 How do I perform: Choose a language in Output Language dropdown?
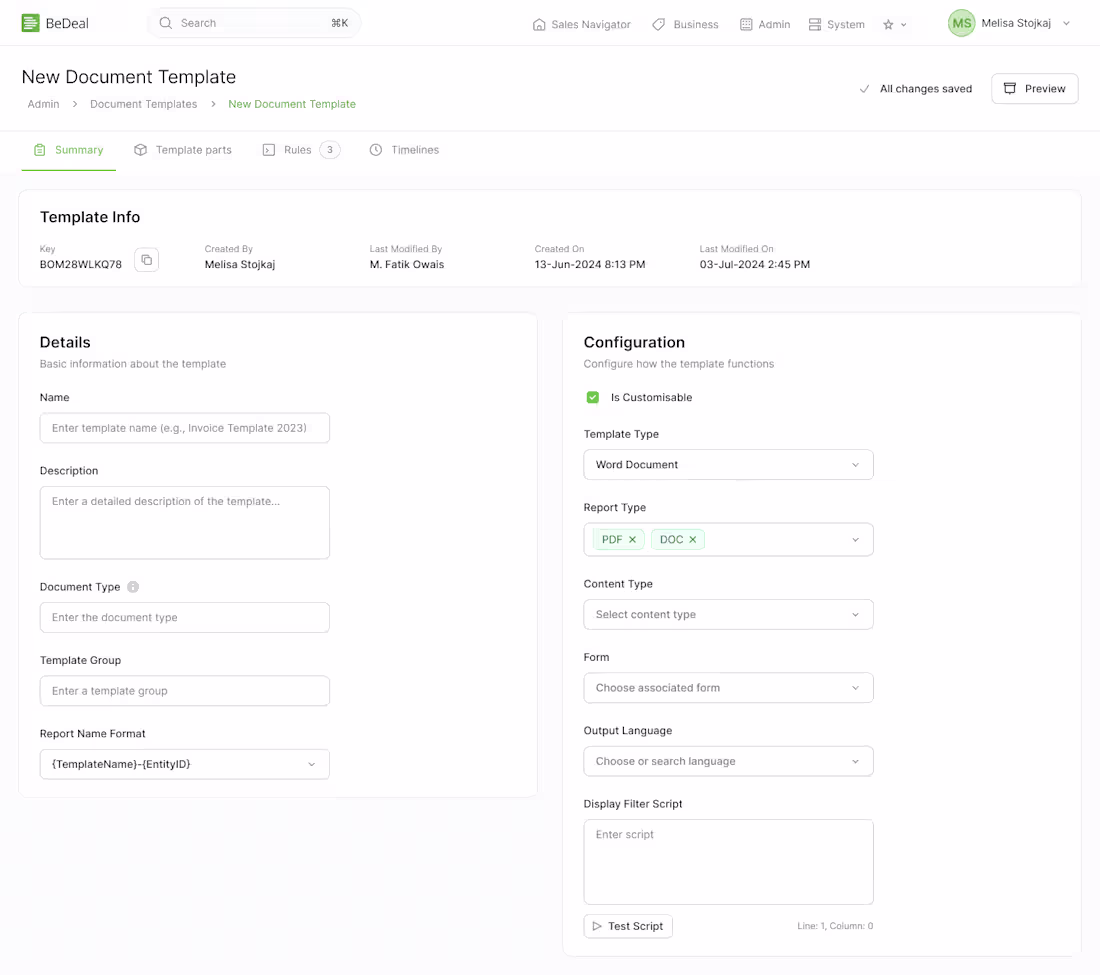pyautogui.click(x=728, y=761)
